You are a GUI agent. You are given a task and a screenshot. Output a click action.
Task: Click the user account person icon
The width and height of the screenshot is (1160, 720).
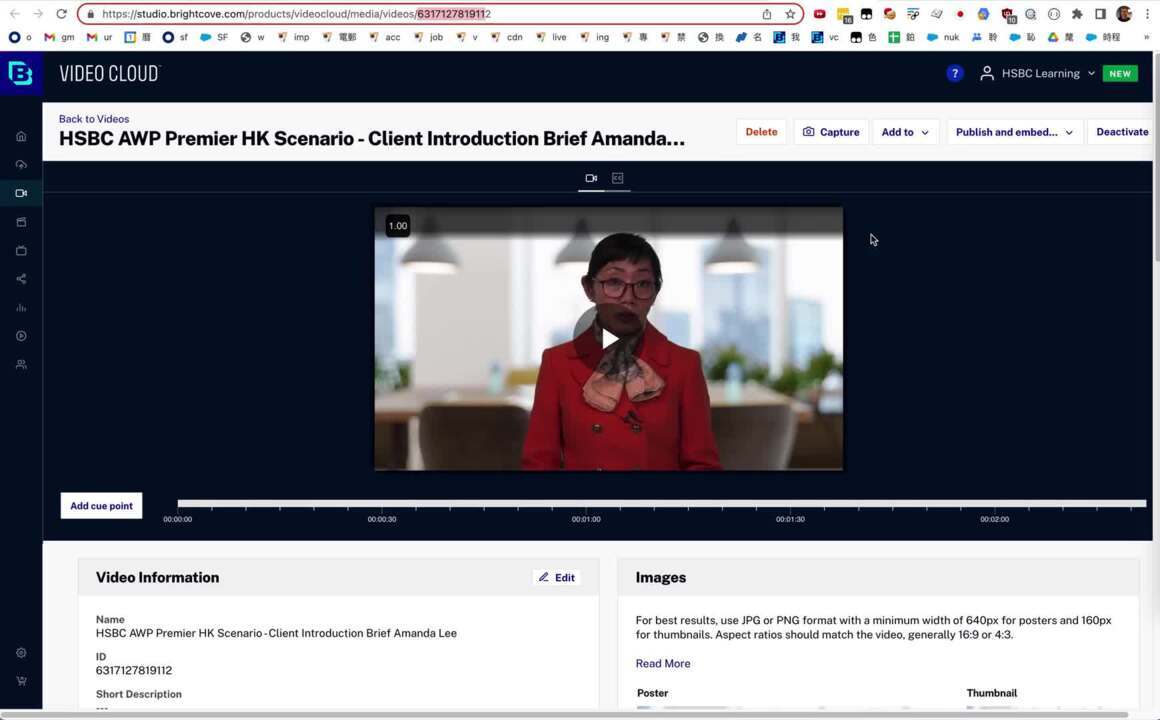pos(986,73)
